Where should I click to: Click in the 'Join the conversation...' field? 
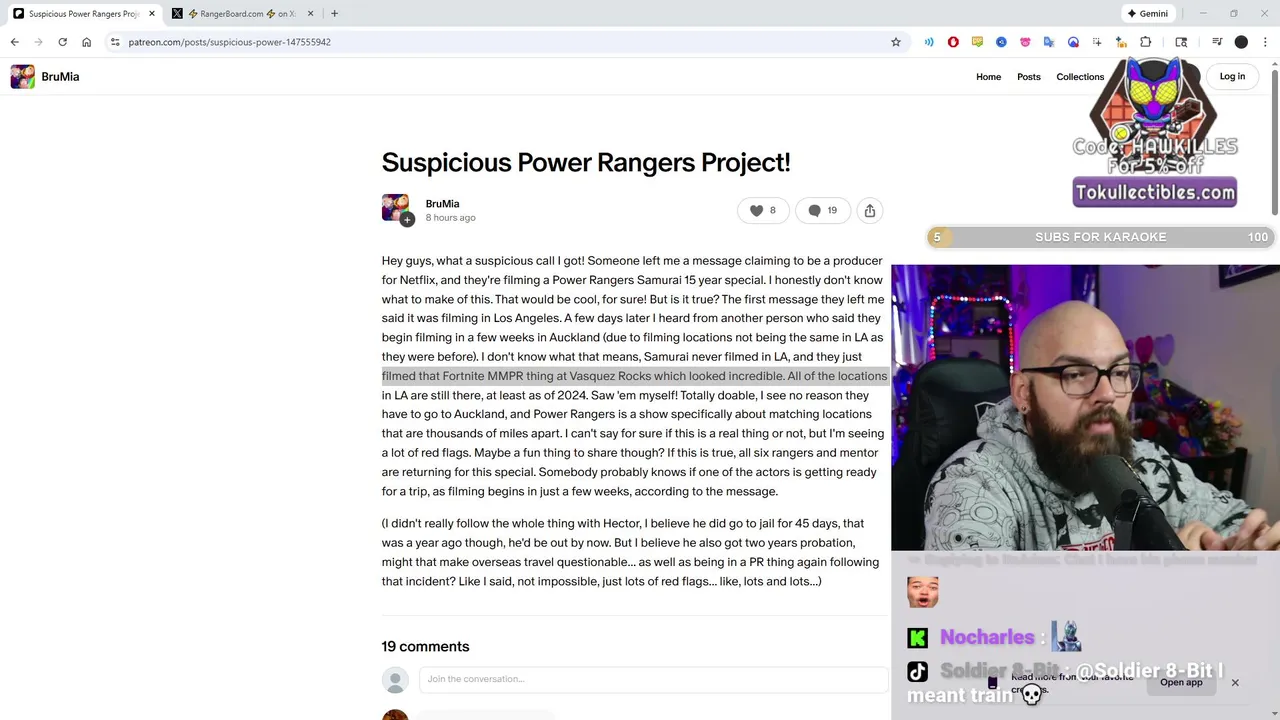pyautogui.click(x=653, y=679)
